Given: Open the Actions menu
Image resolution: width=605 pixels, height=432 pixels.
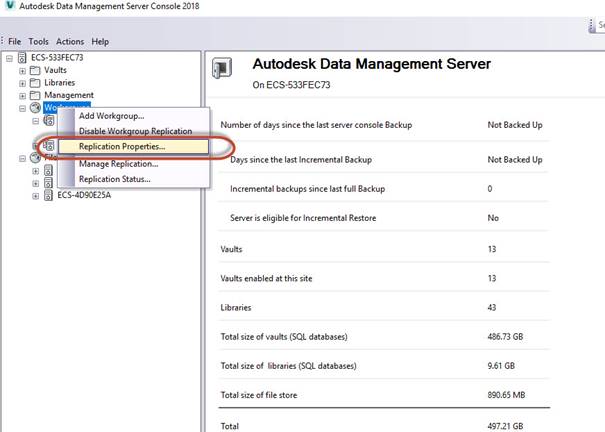Looking at the screenshot, I should [70, 41].
